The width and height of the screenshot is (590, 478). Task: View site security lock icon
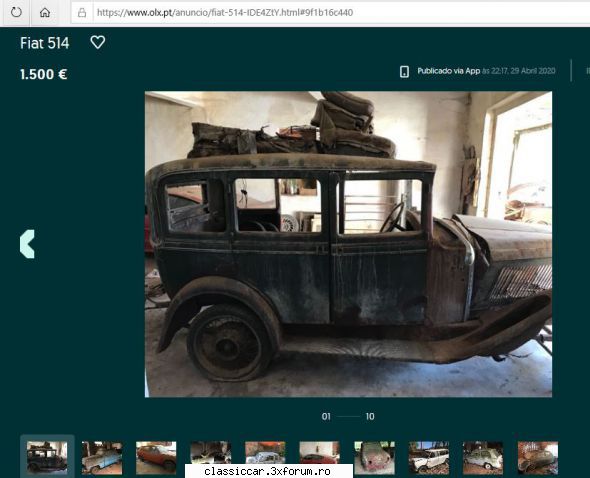(82, 13)
